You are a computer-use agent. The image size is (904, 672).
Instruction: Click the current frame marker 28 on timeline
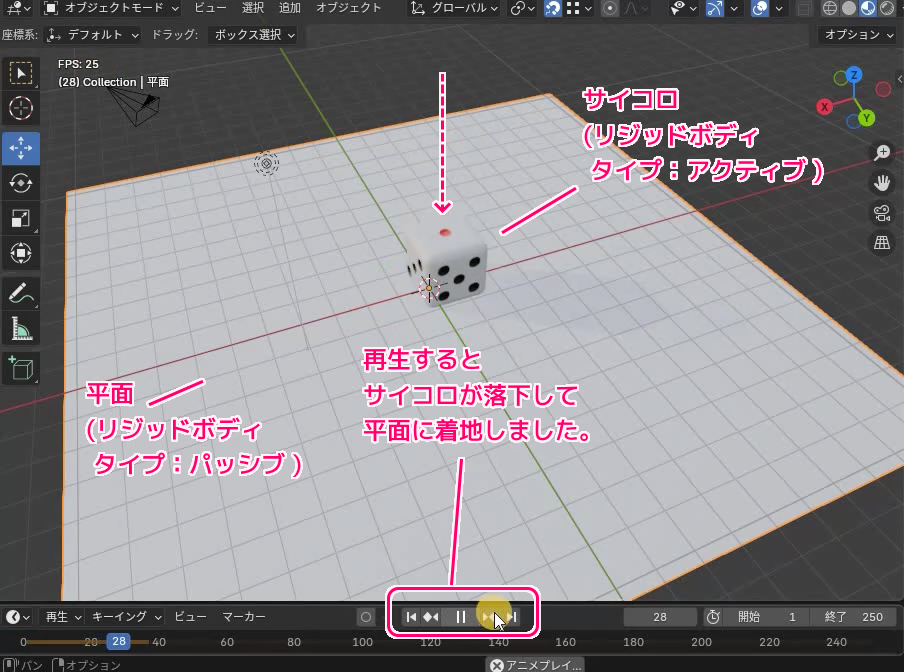coord(119,642)
